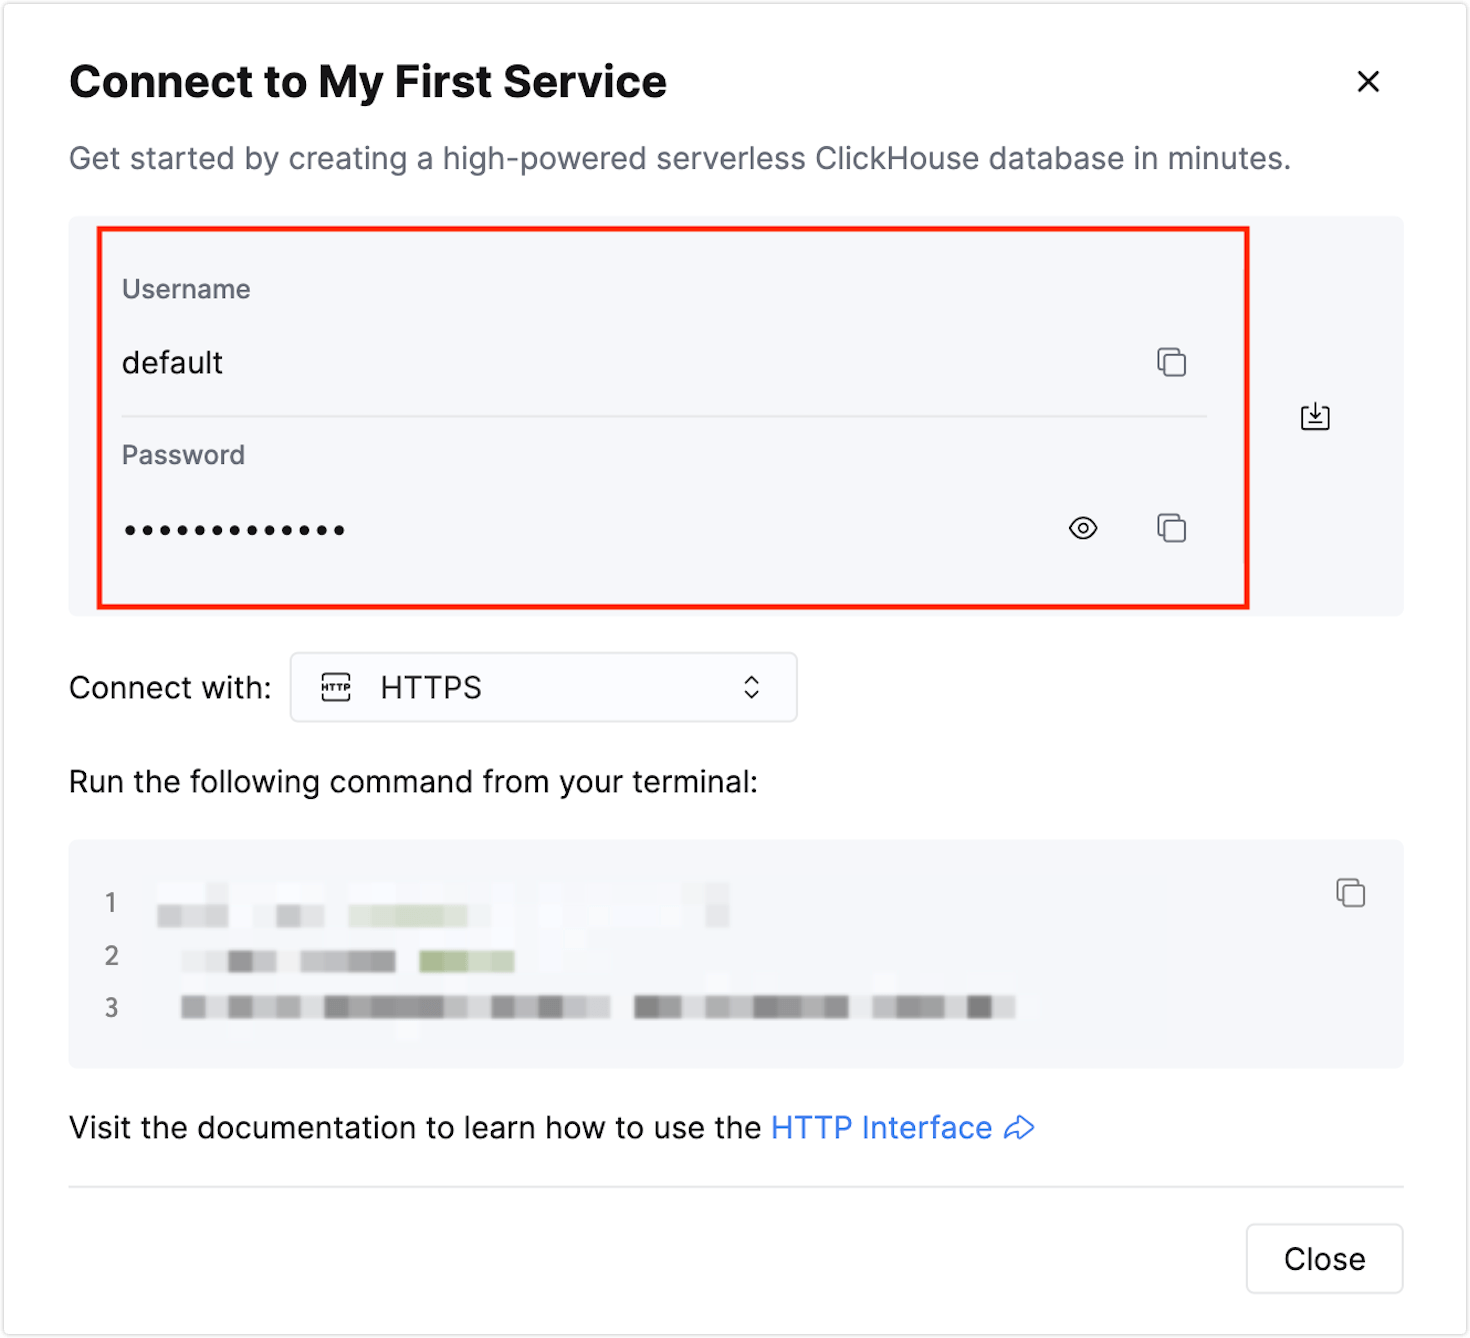The height and width of the screenshot is (1338, 1470).
Task: Click the HTTP badge icon in the protocol selector
Action: 335,687
